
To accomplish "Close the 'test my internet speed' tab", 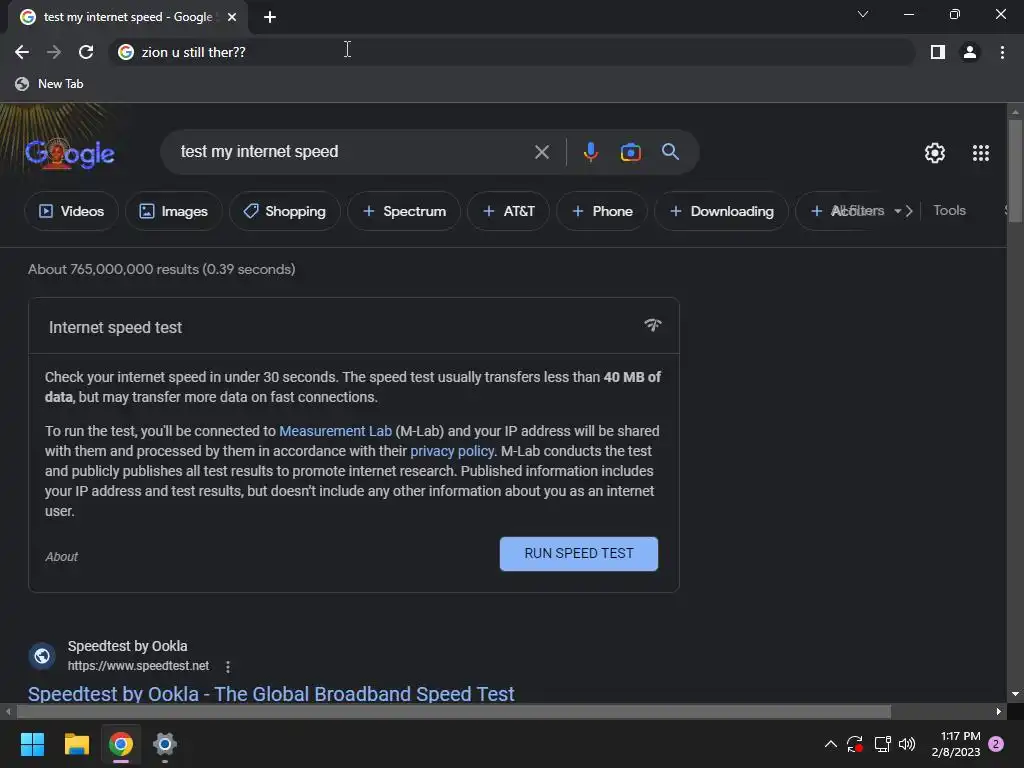I will 232,17.
